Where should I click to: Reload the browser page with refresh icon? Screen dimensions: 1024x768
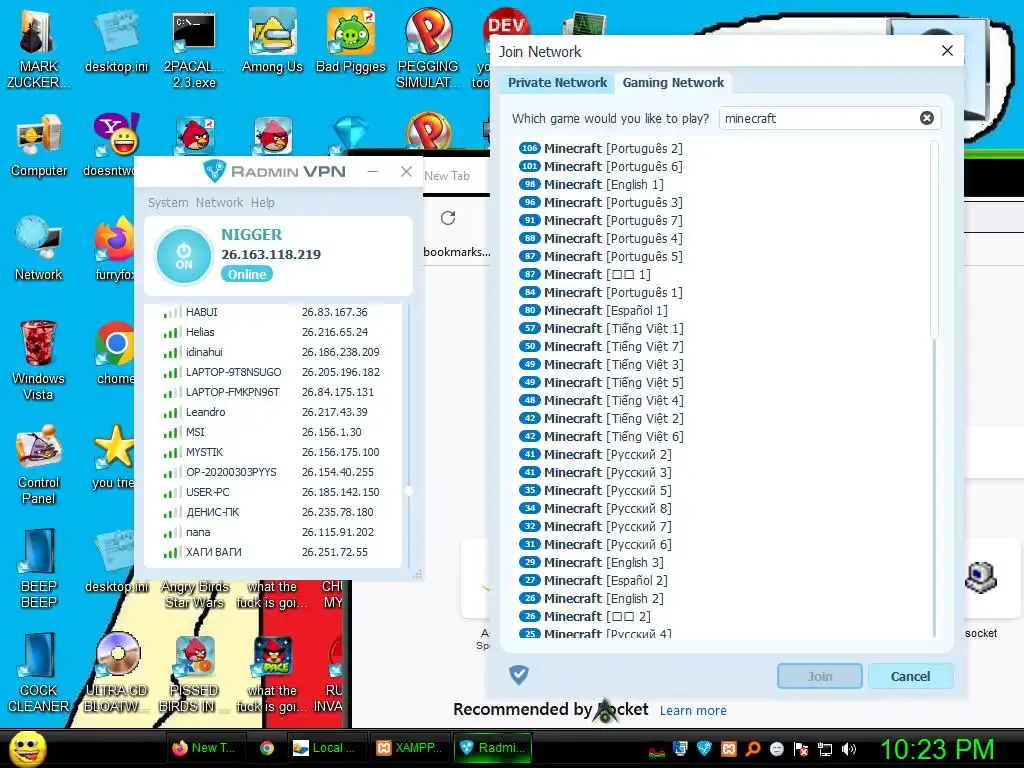448,218
